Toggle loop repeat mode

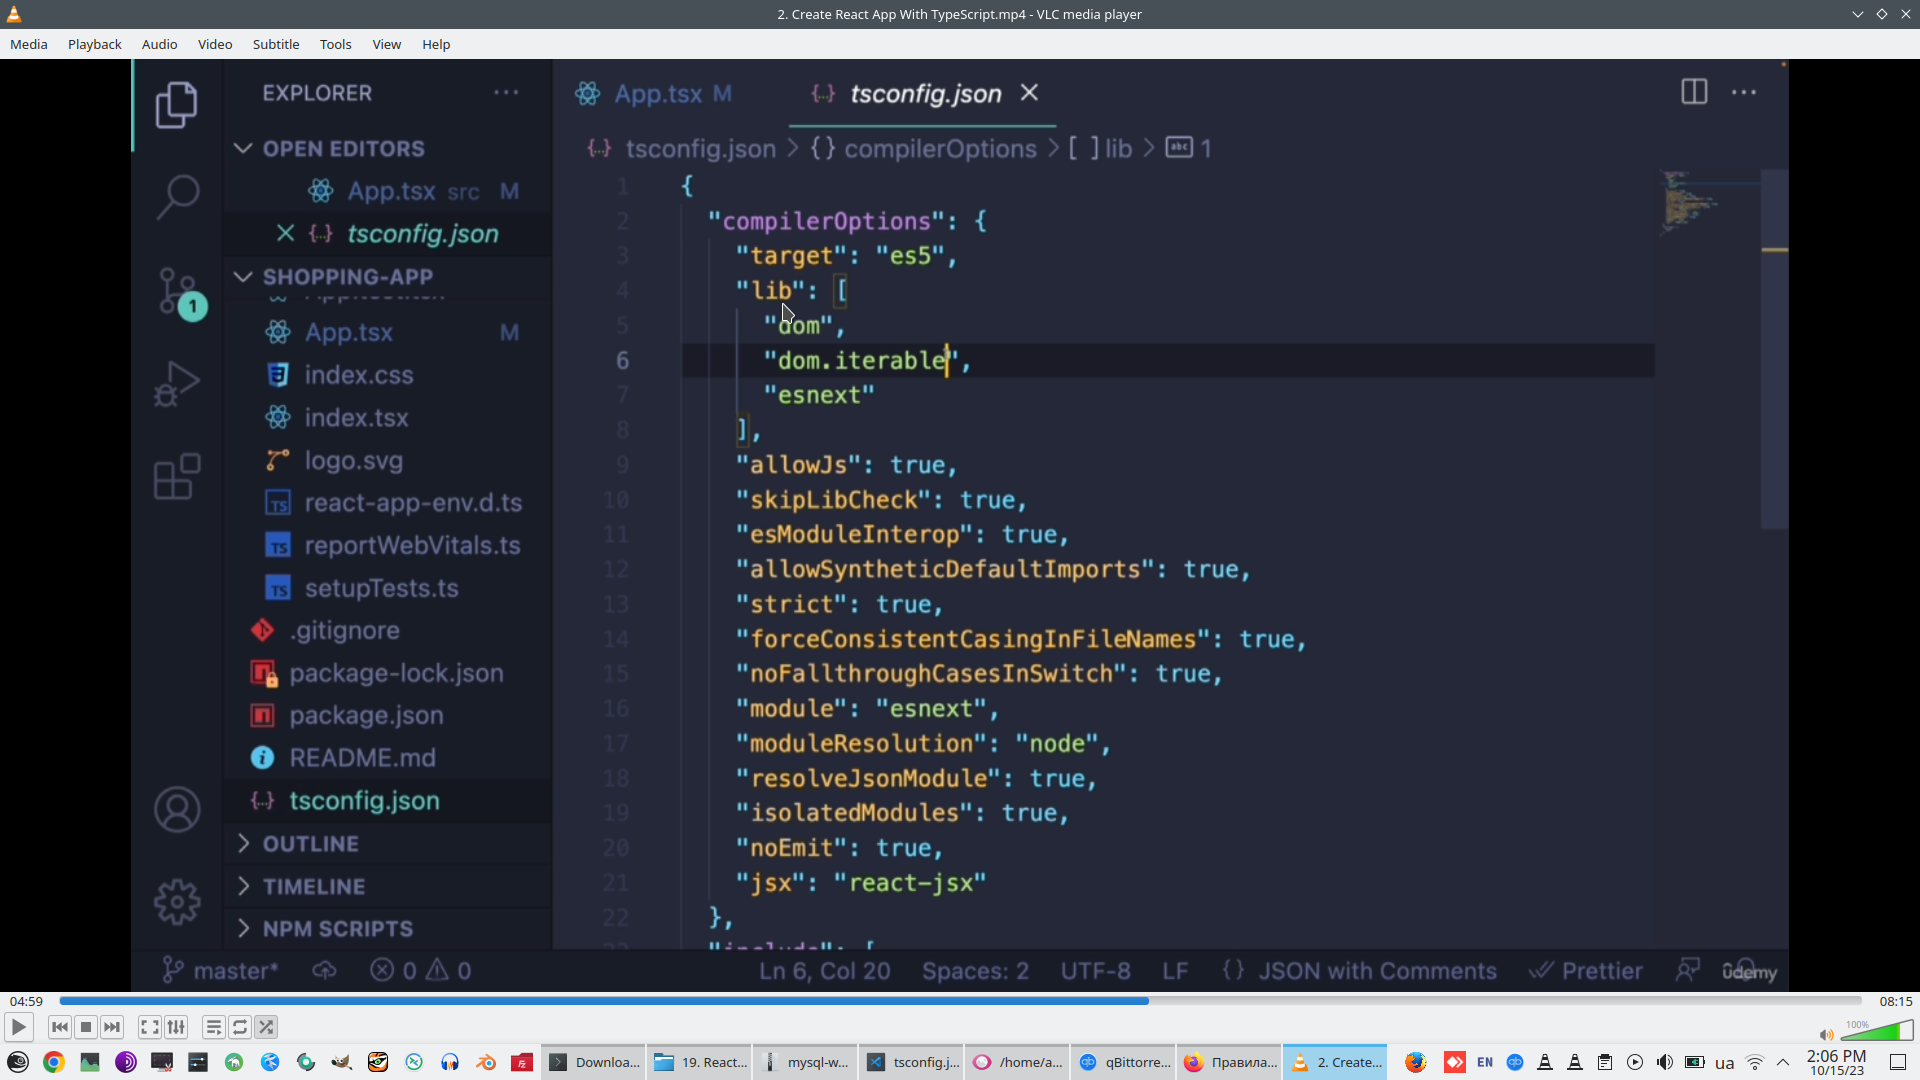pos(240,1027)
